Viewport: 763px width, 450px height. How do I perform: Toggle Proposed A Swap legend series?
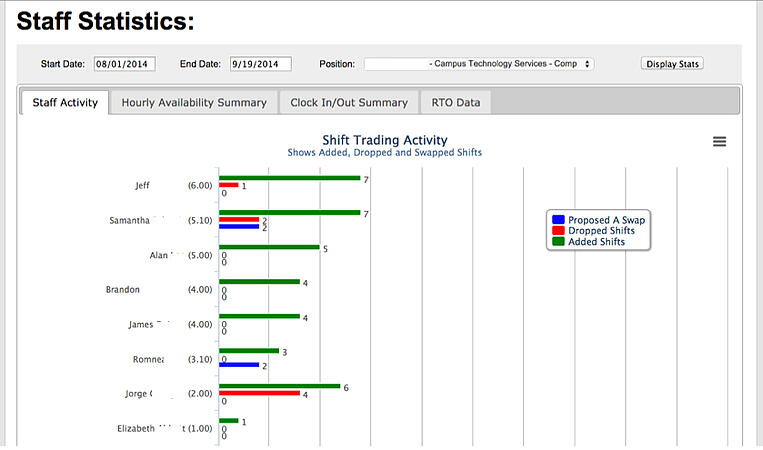[x=607, y=219]
